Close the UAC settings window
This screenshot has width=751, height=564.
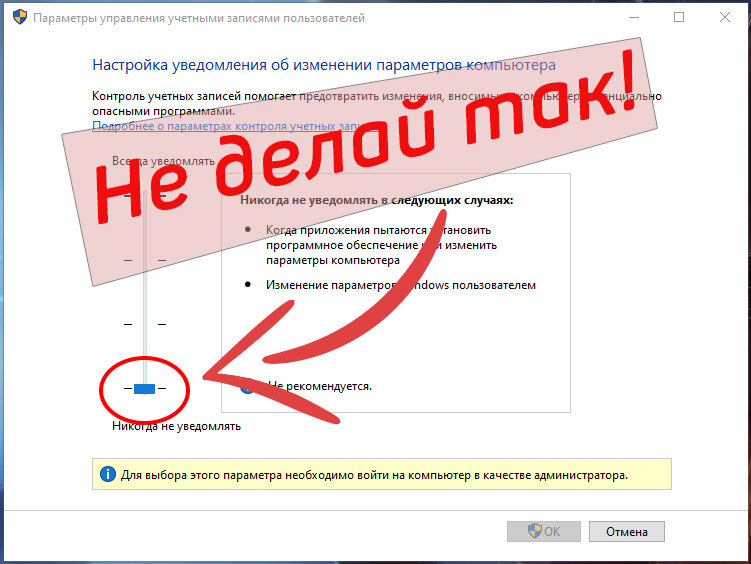pos(725,17)
